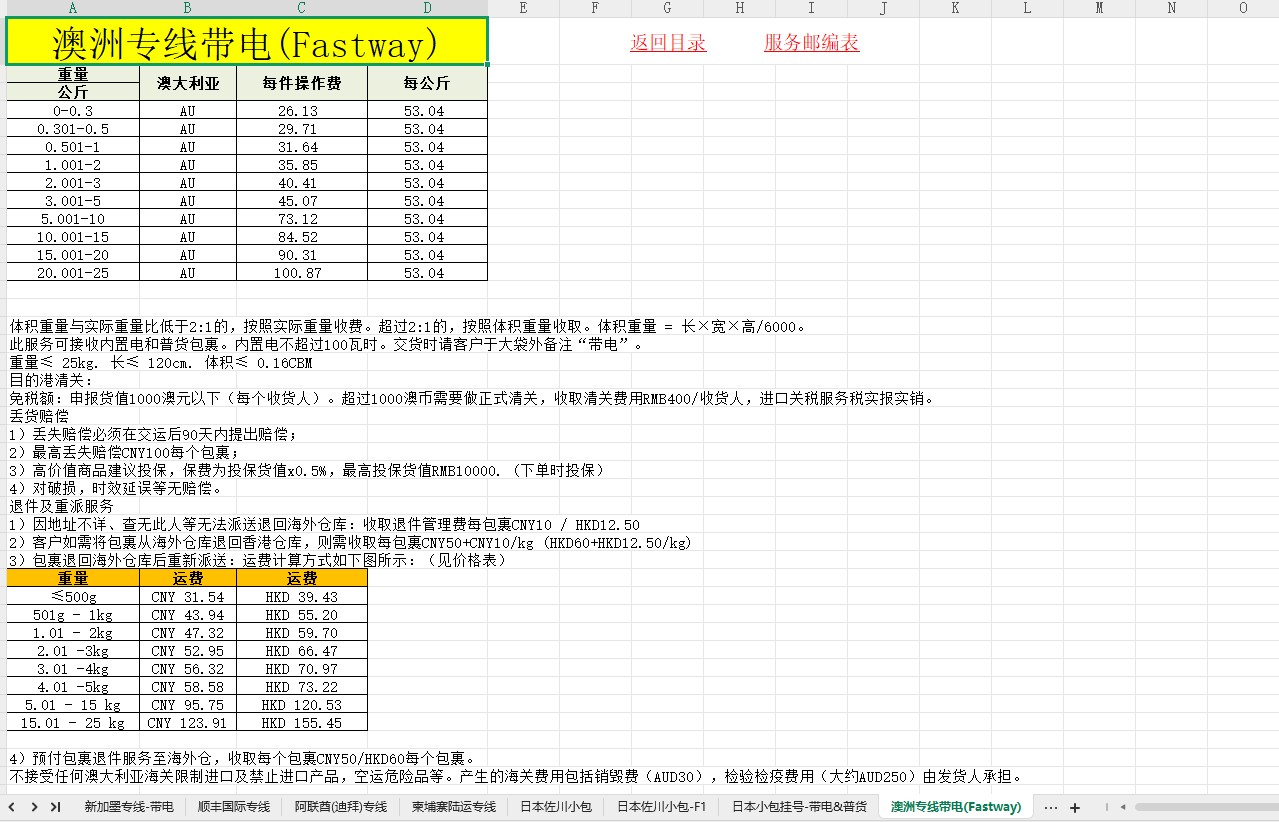Select column L header
This screenshot has width=1279, height=822.
tap(1027, 8)
